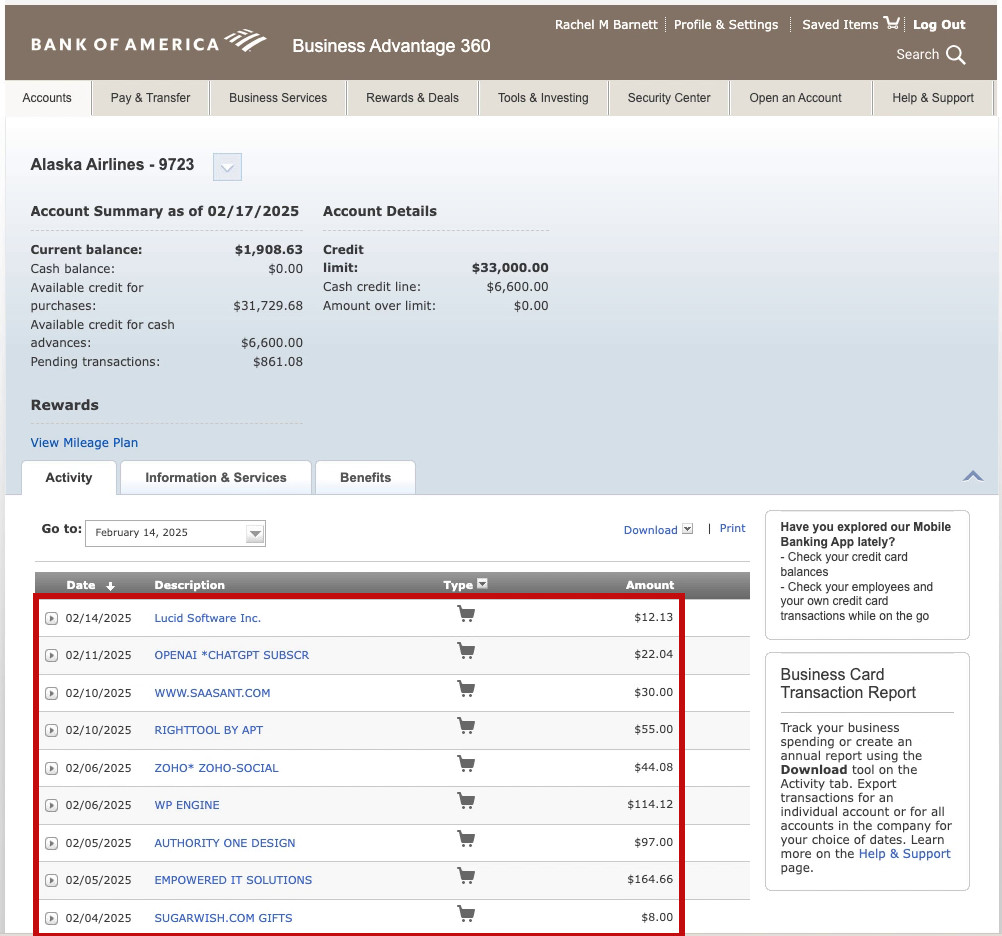Open WP ENGINE description link
The width and height of the screenshot is (1002, 936).
coord(187,805)
